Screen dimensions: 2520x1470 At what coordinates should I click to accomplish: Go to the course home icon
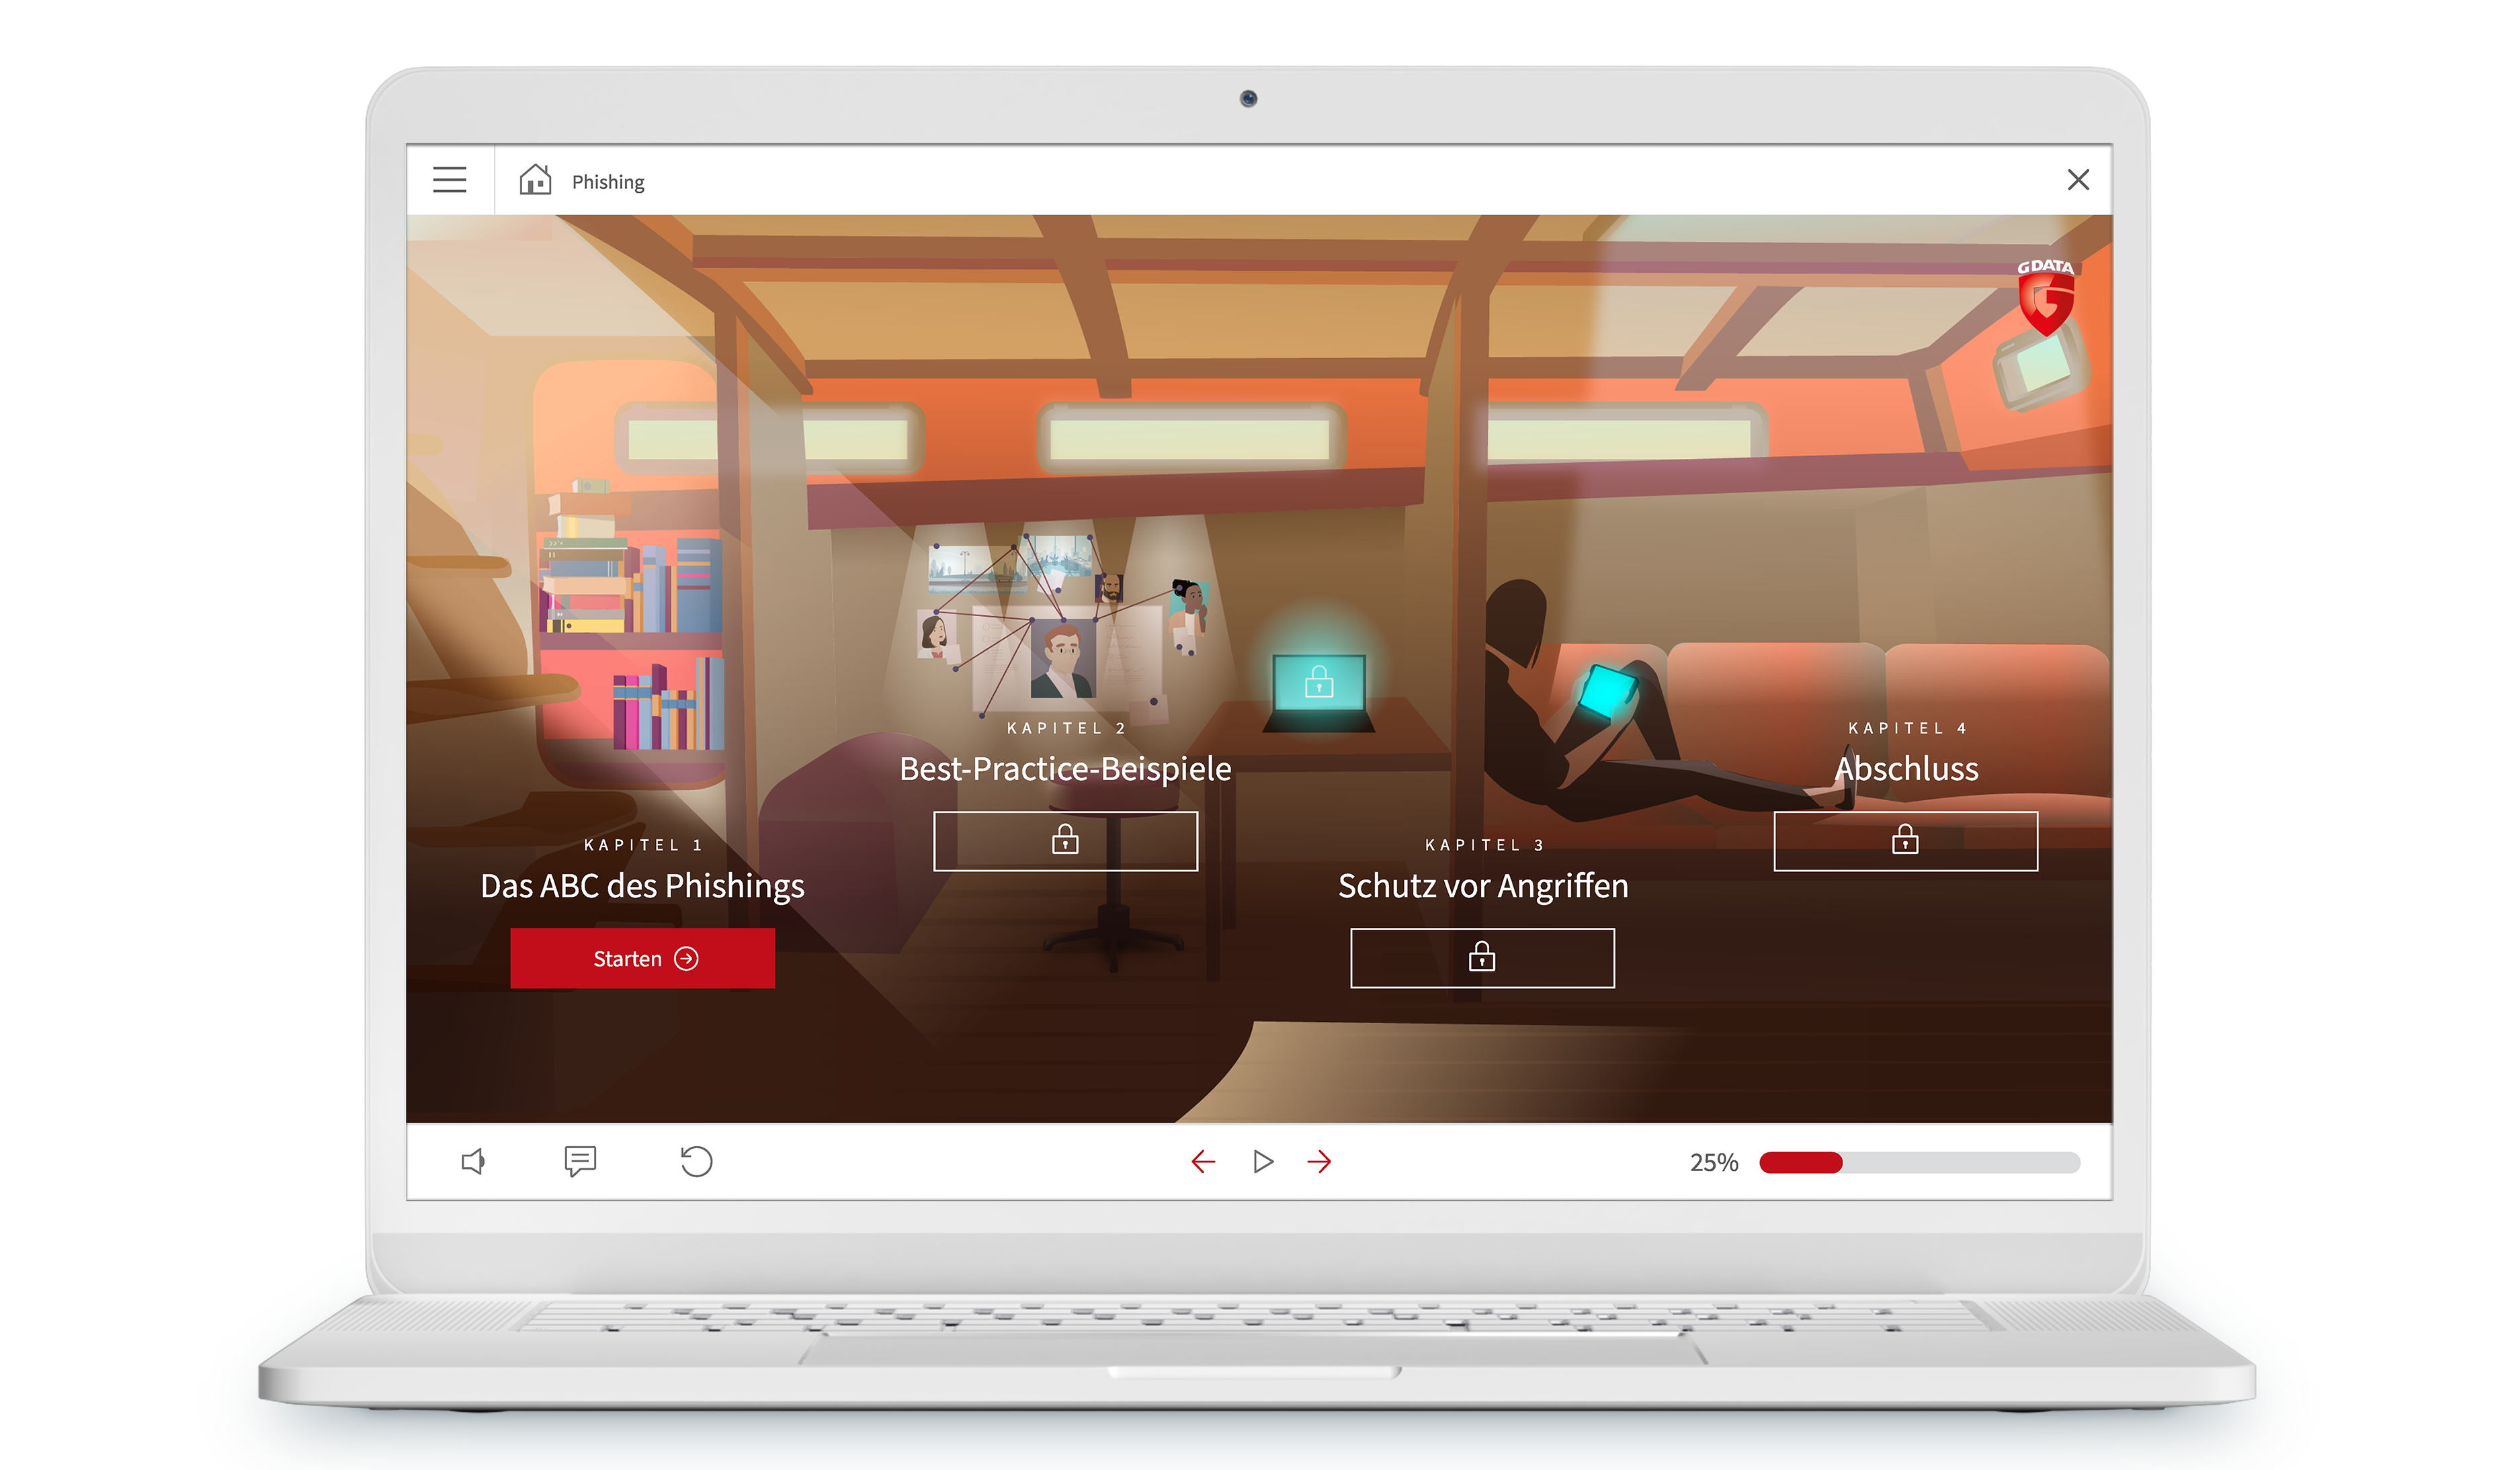click(535, 179)
